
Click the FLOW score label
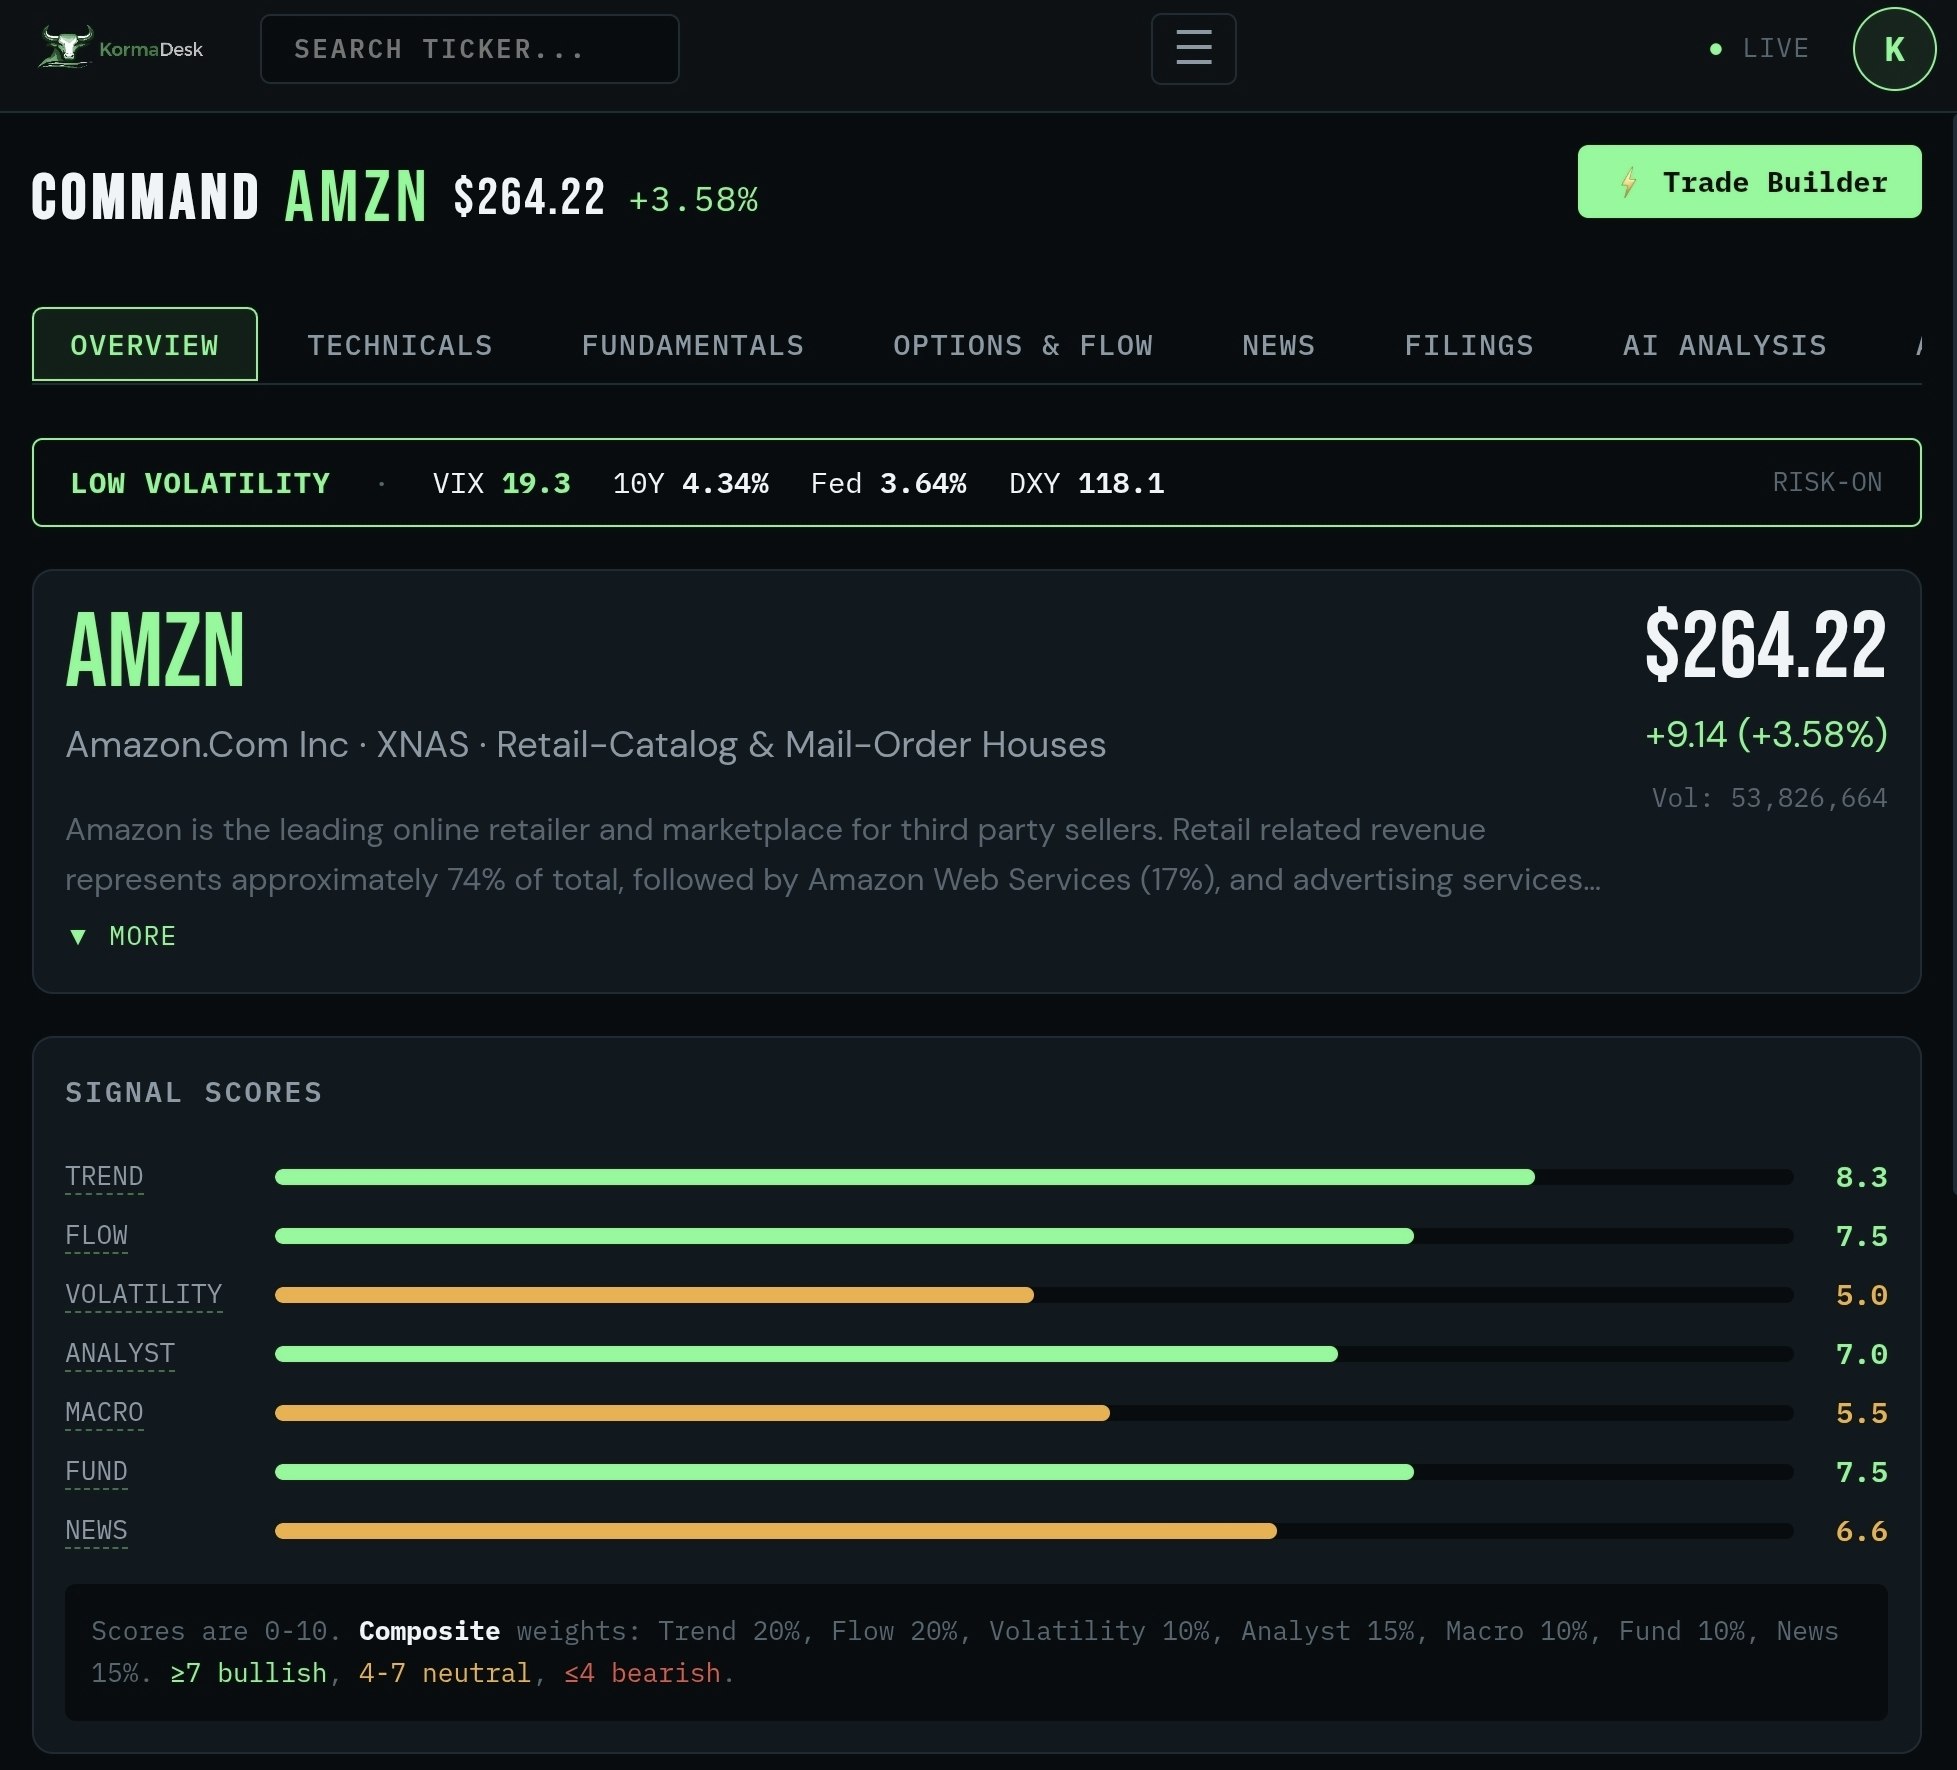click(x=96, y=1236)
